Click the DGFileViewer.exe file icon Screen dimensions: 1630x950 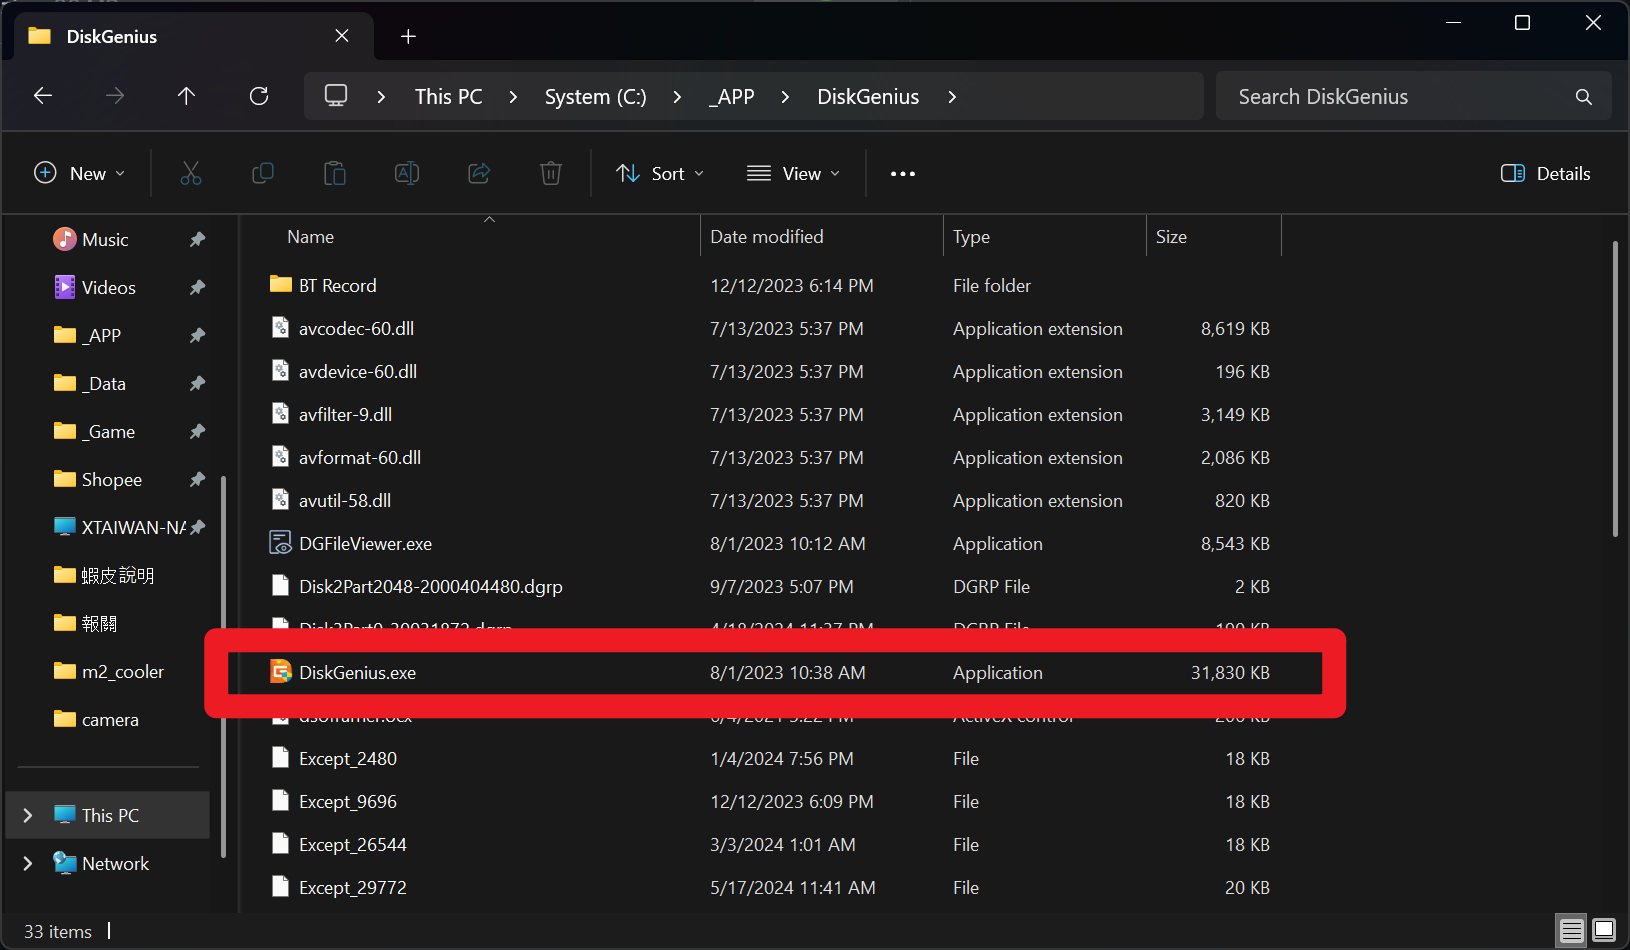click(281, 543)
